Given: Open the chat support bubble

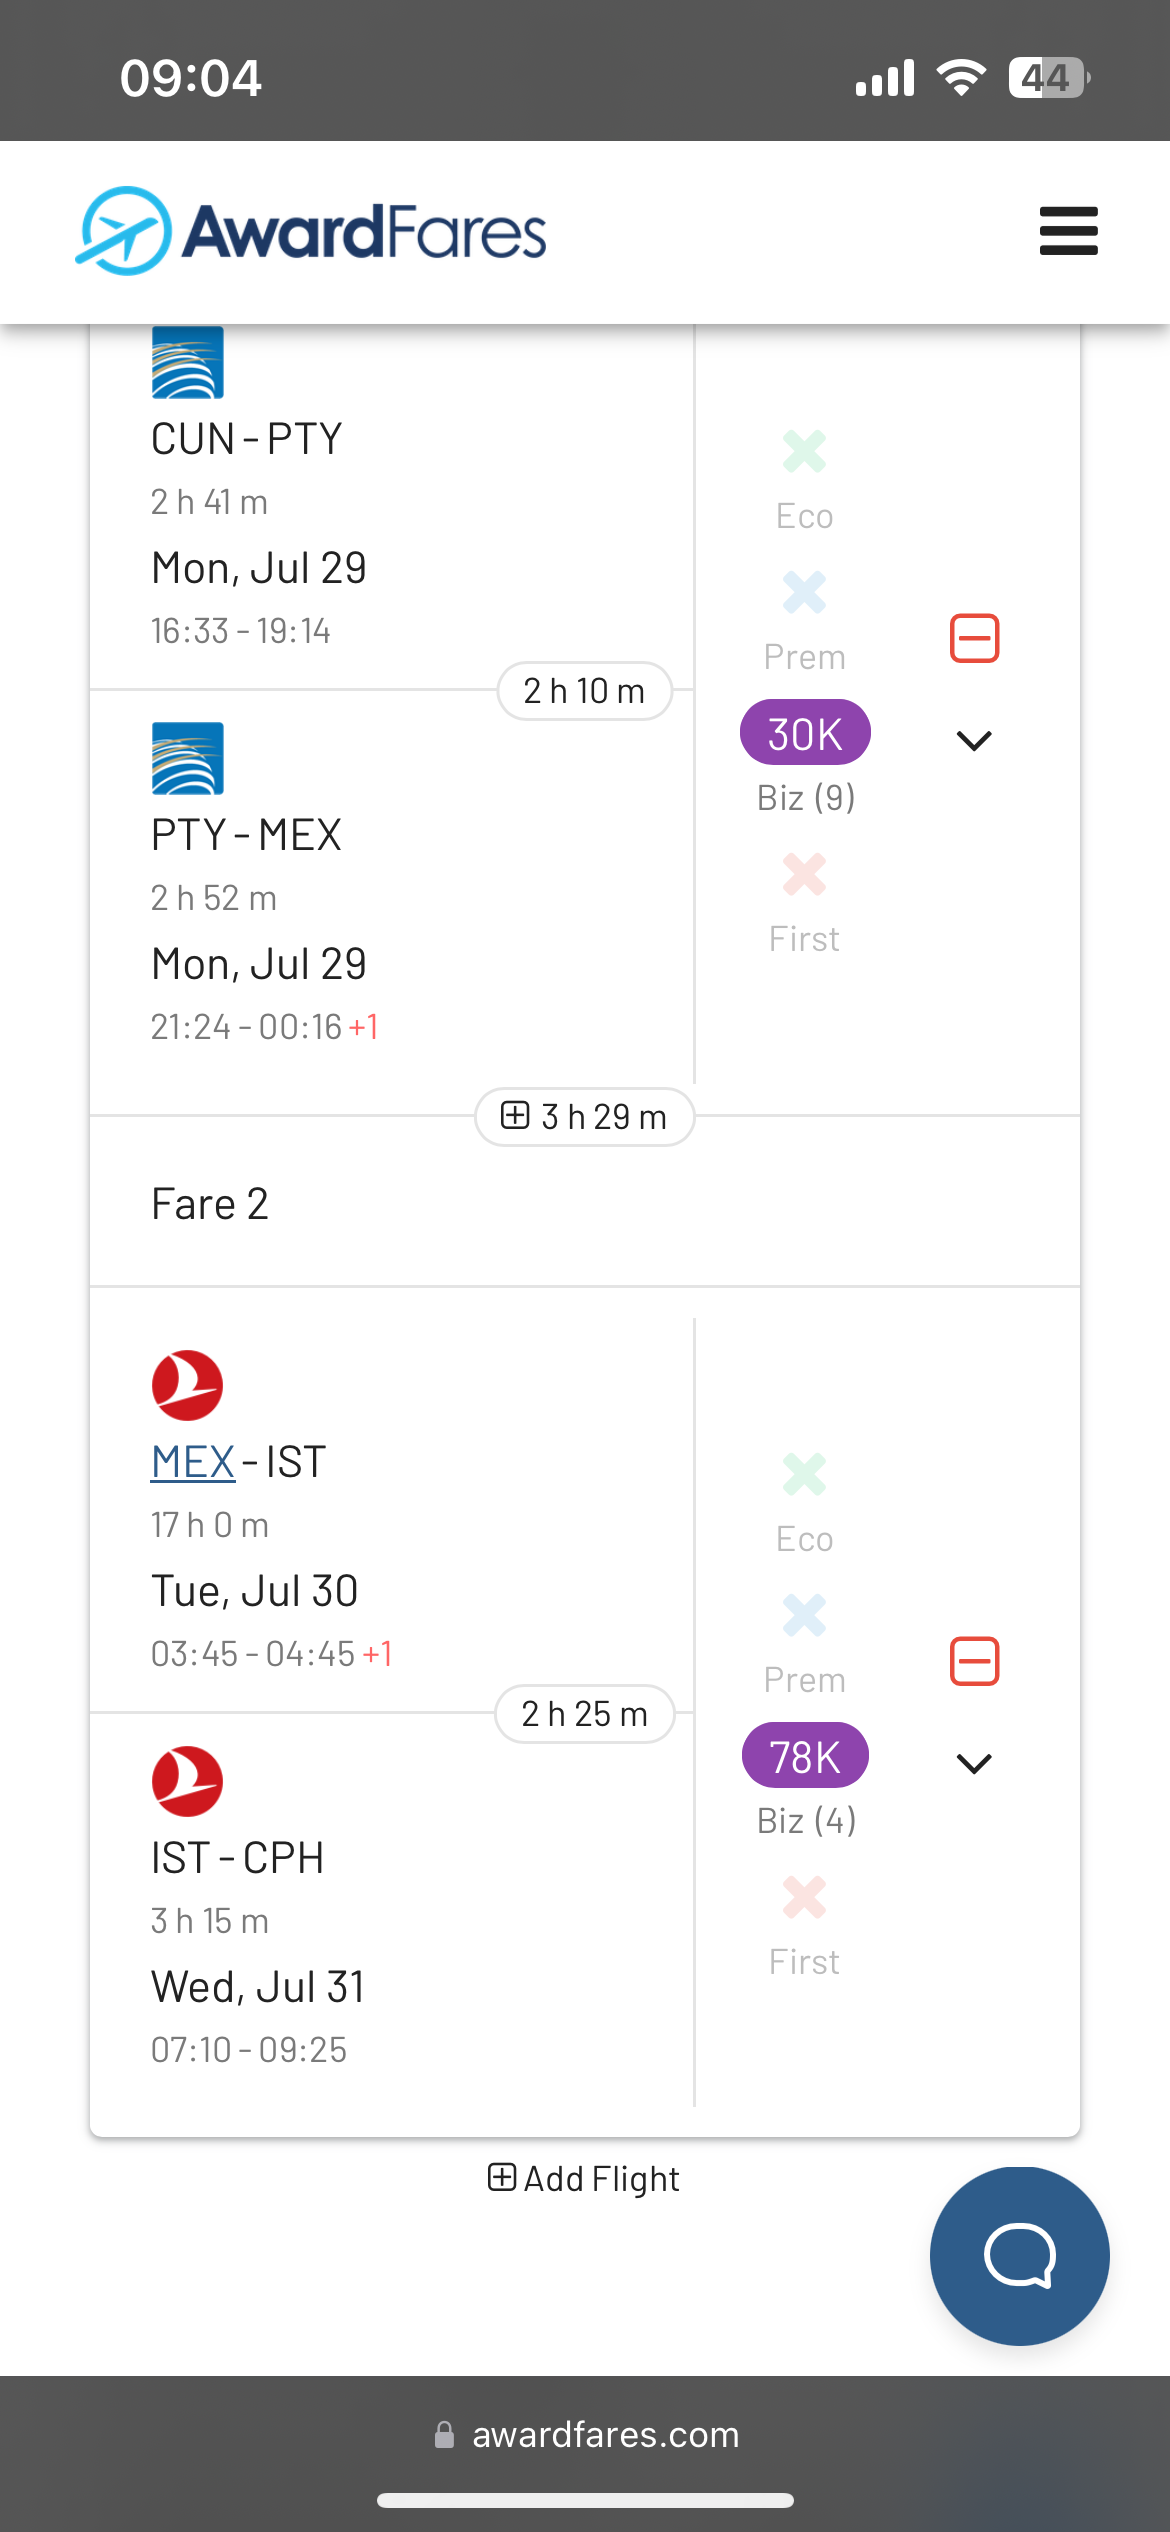Looking at the screenshot, I should [1019, 2255].
